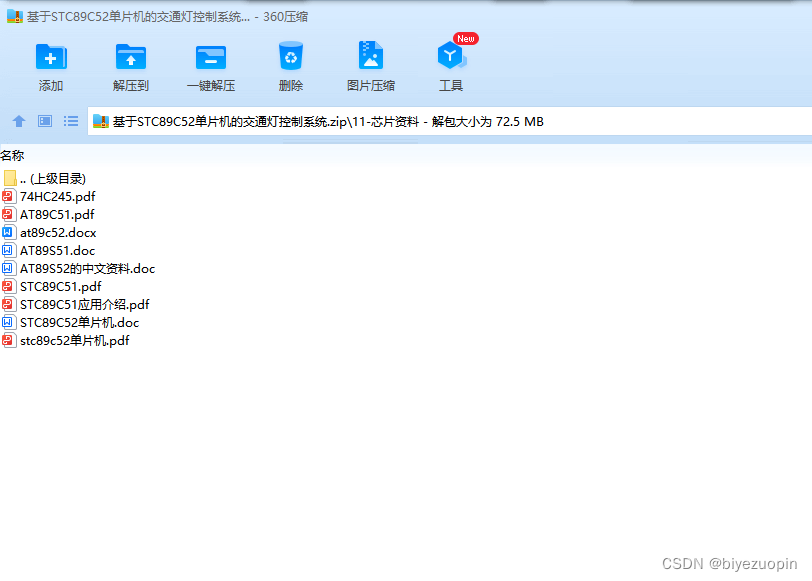
Task: Open the 工具 tools icon
Action: tap(451, 56)
